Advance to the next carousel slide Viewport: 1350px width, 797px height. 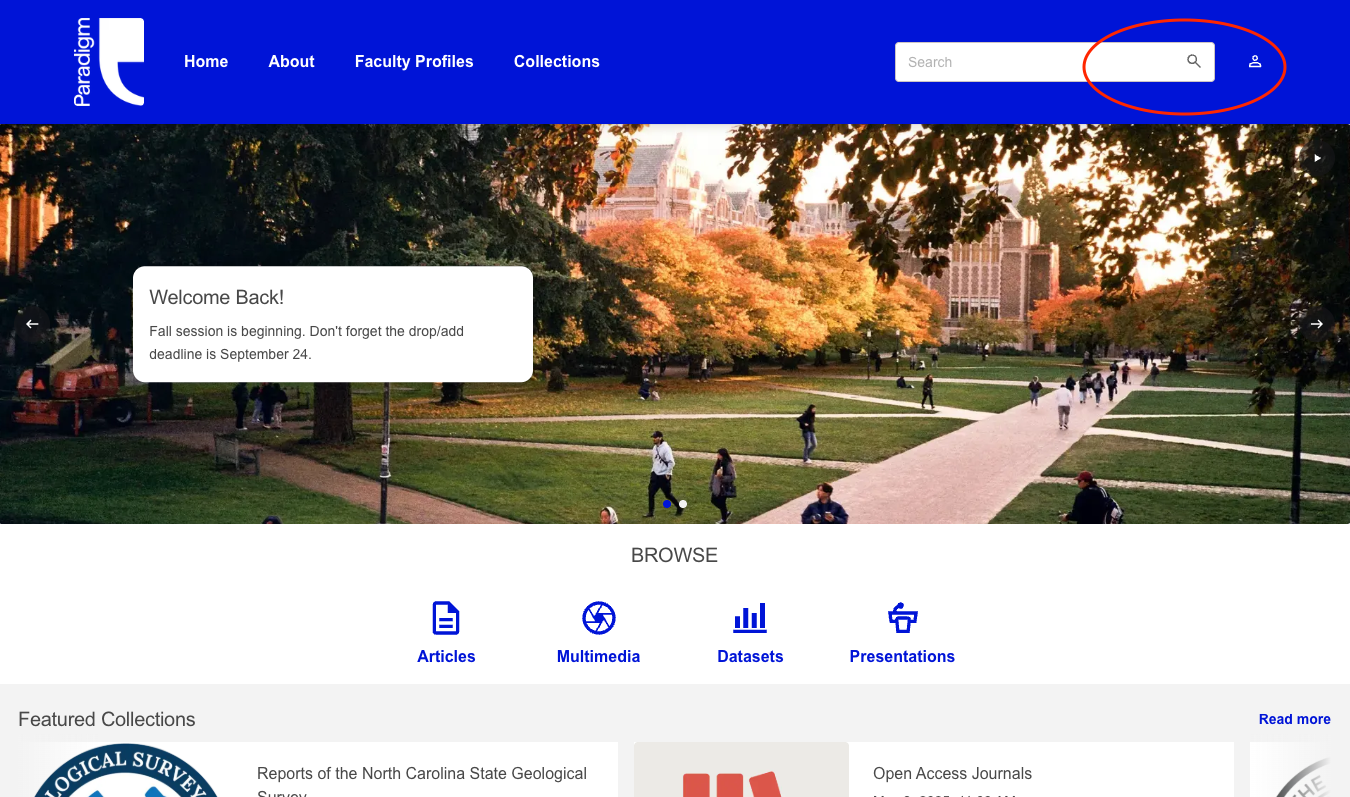pos(1317,324)
